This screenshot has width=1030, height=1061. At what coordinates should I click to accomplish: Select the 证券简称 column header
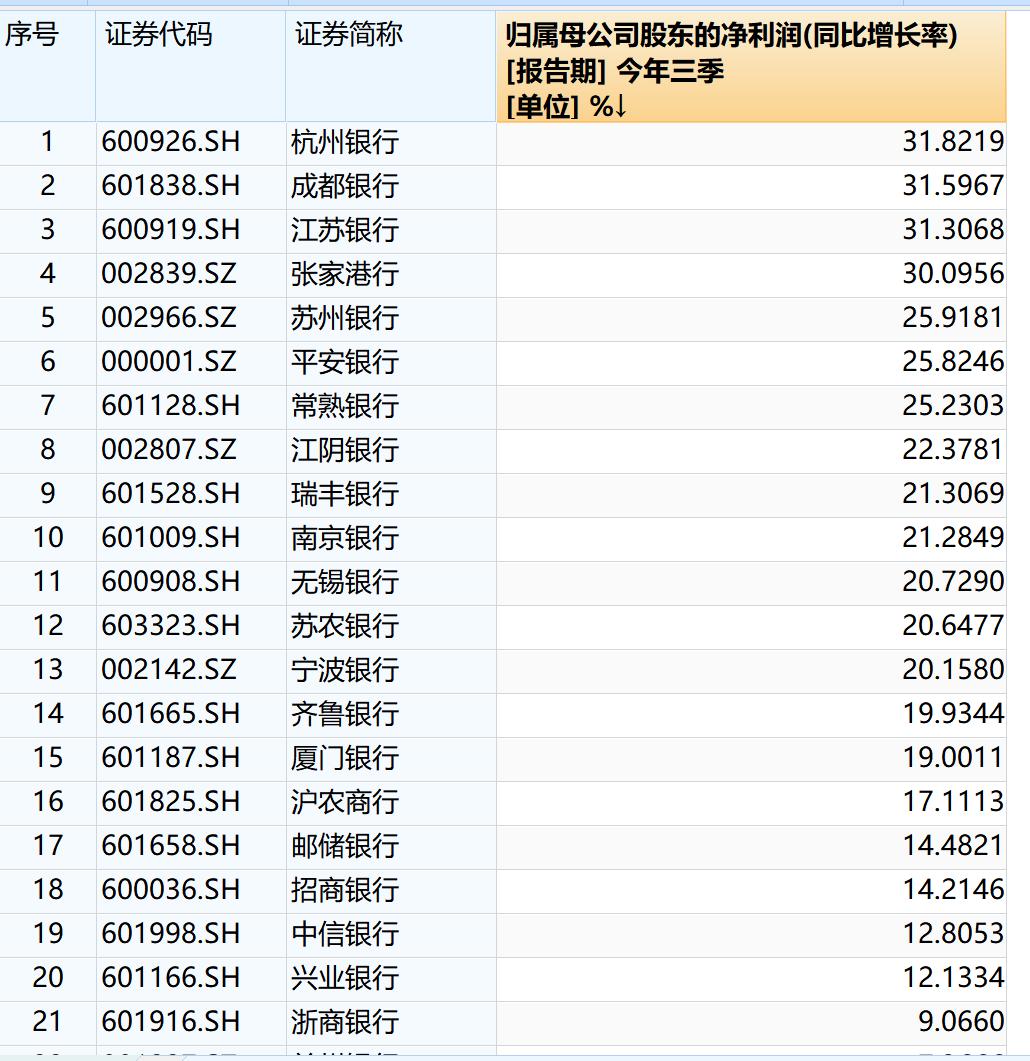tap(391, 67)
